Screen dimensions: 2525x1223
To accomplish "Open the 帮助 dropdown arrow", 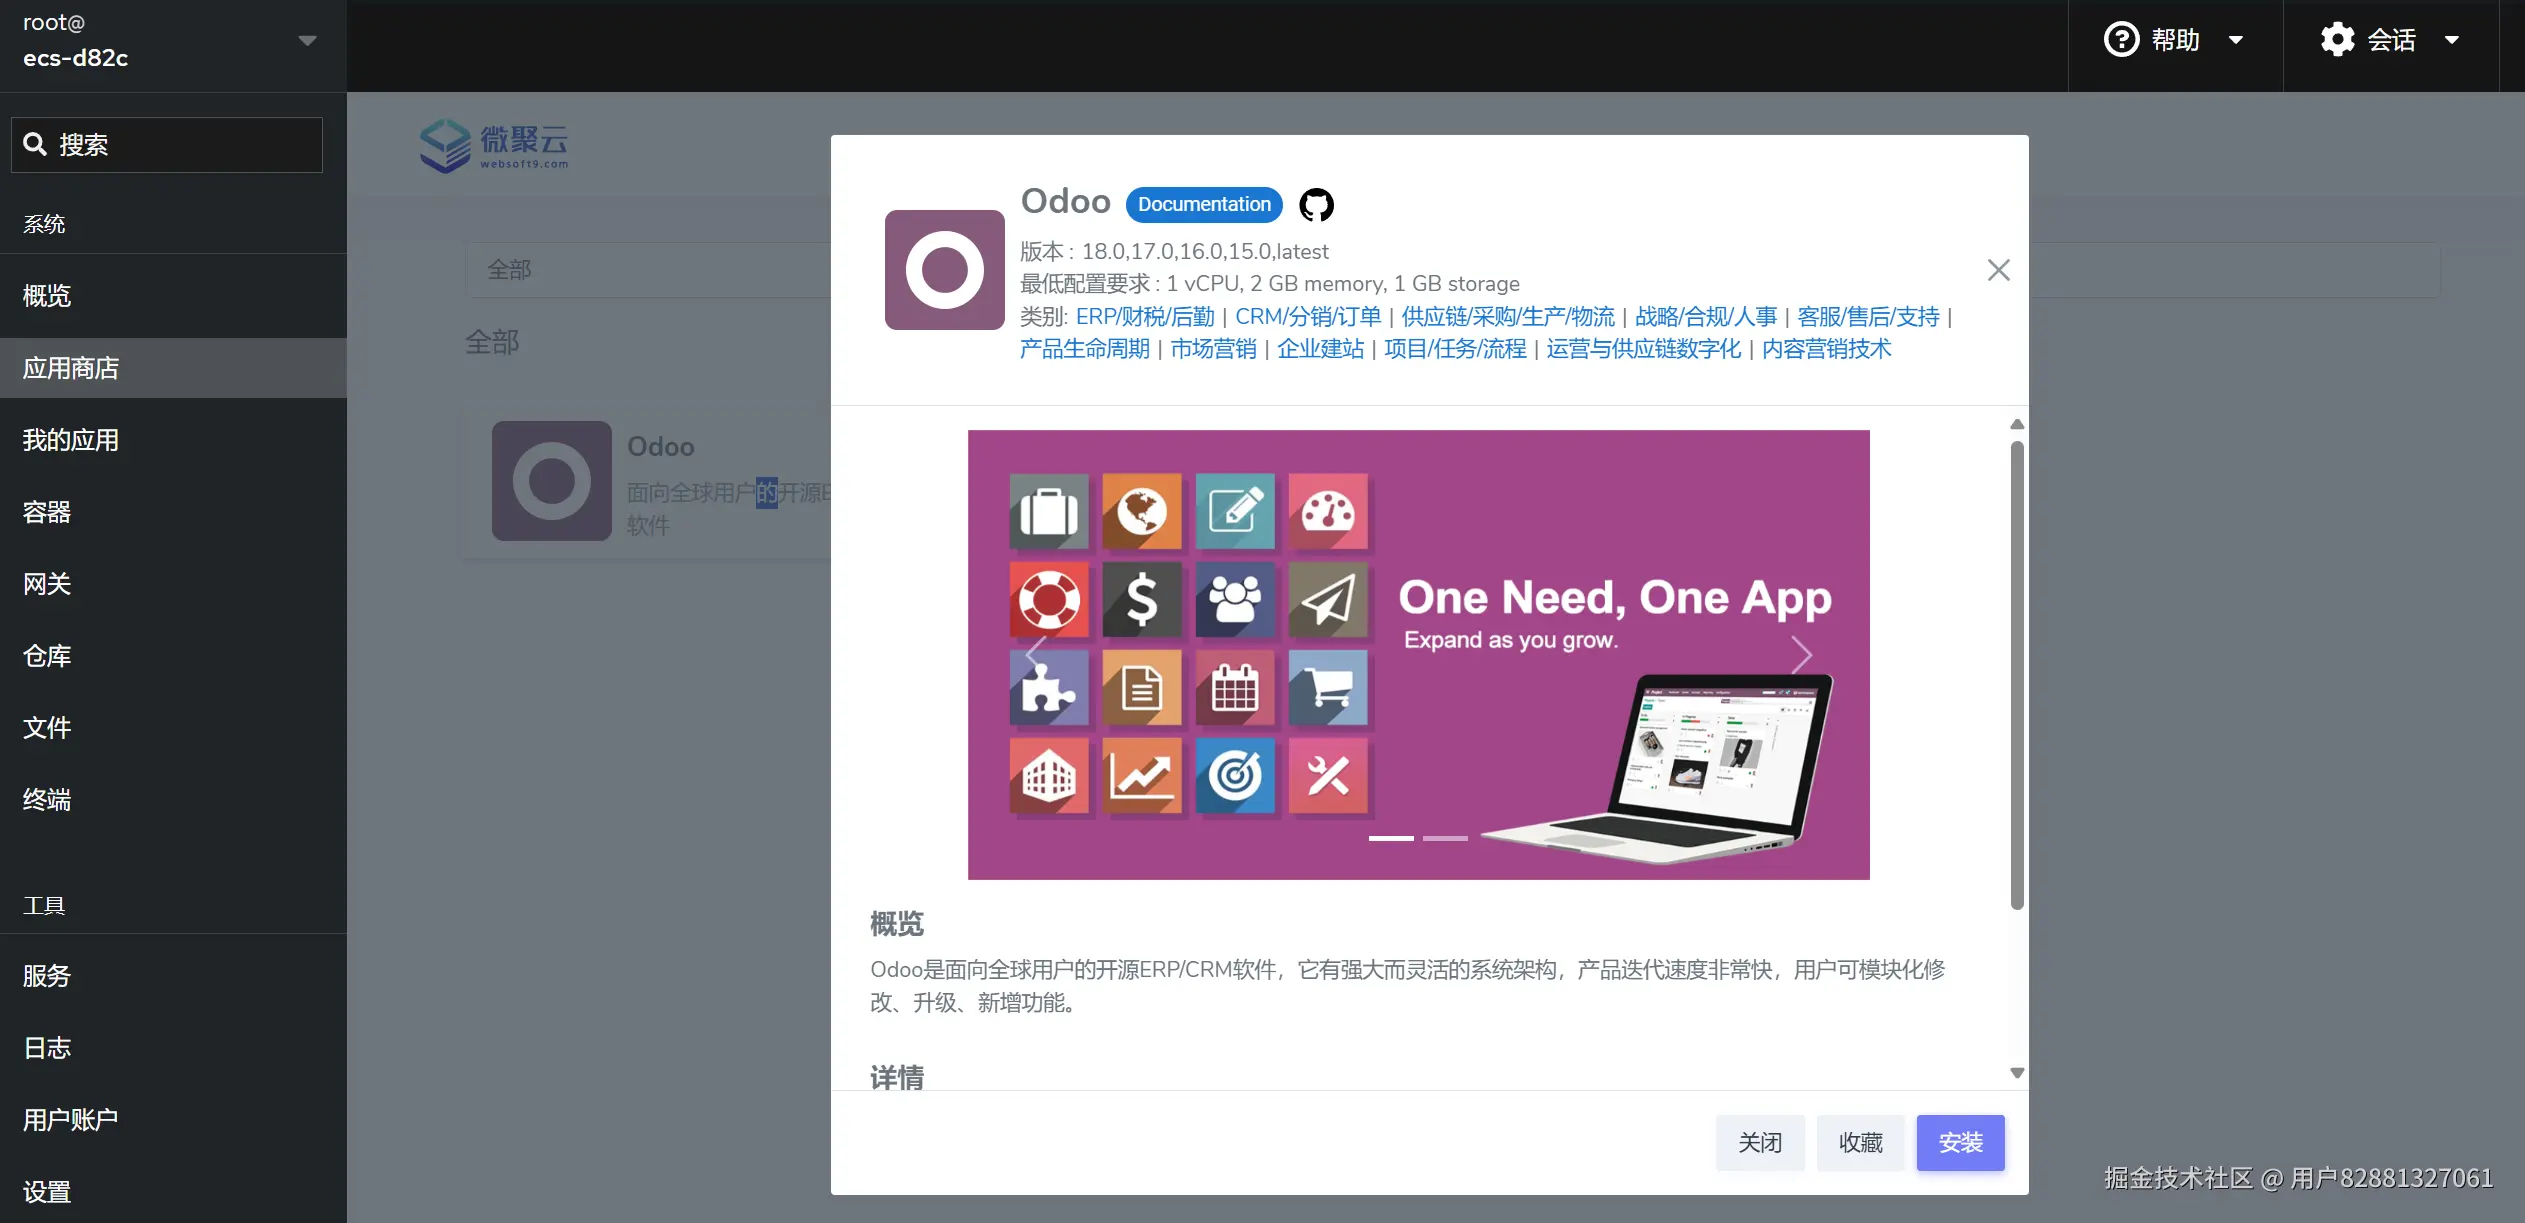I will [x=2236, y=41].
